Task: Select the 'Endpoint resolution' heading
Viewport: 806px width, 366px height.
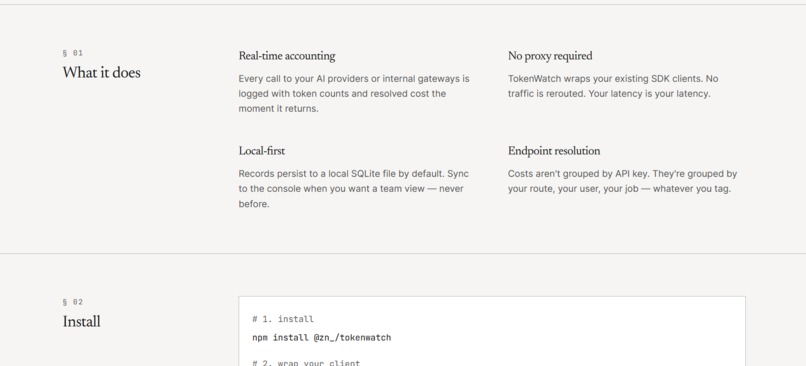Action: 554,151
